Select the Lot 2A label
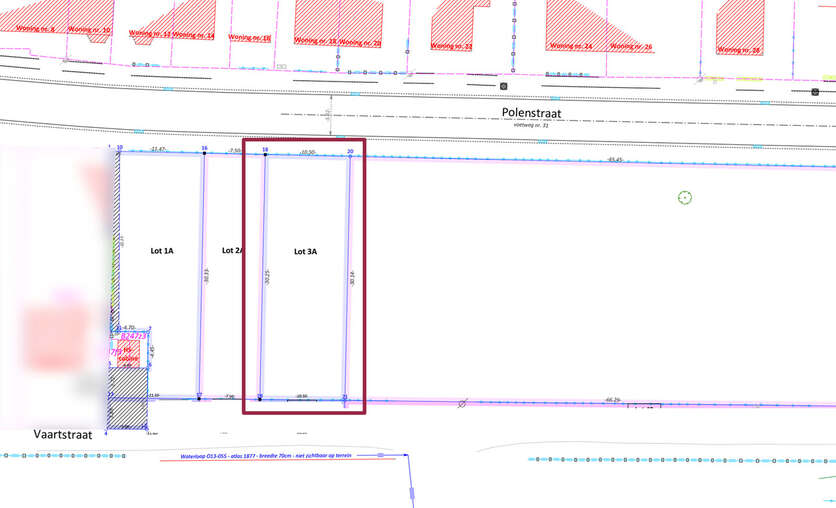The height and width of the screenshot is (508, 836). coord(231,250)
